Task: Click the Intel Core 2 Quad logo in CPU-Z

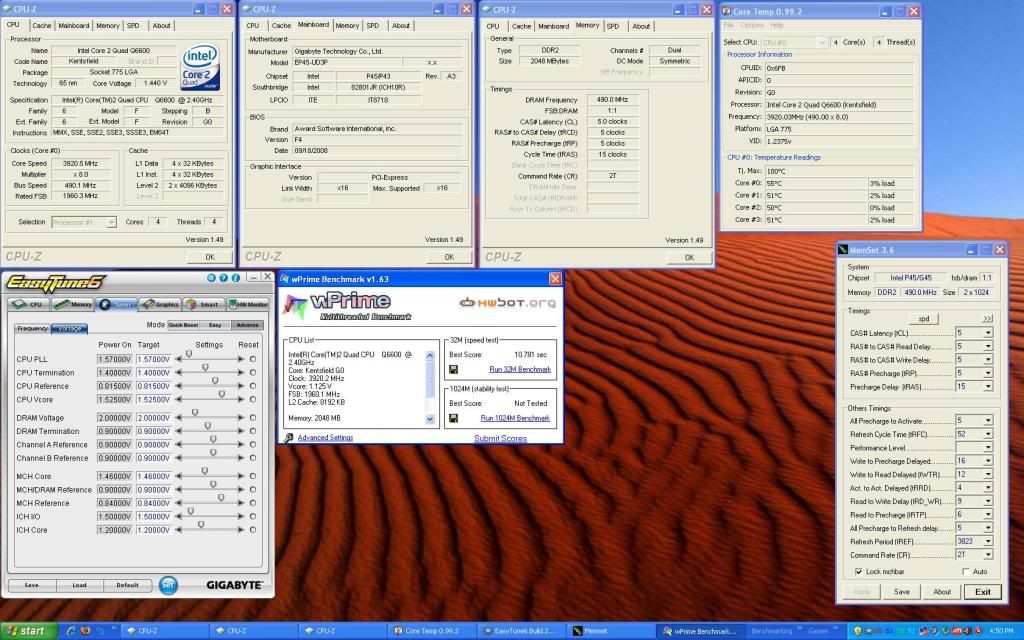Action: point(200,67)
